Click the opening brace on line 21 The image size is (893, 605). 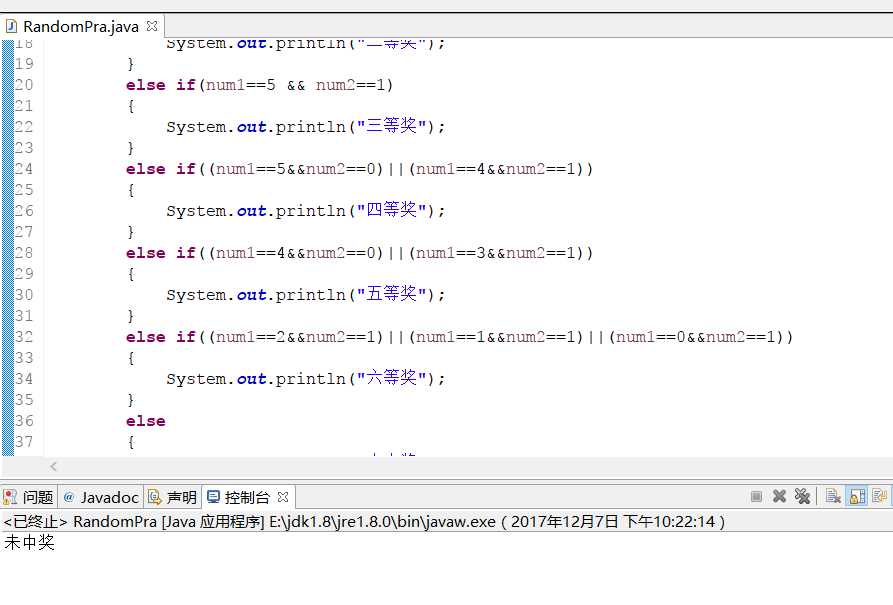click(131, 106)
